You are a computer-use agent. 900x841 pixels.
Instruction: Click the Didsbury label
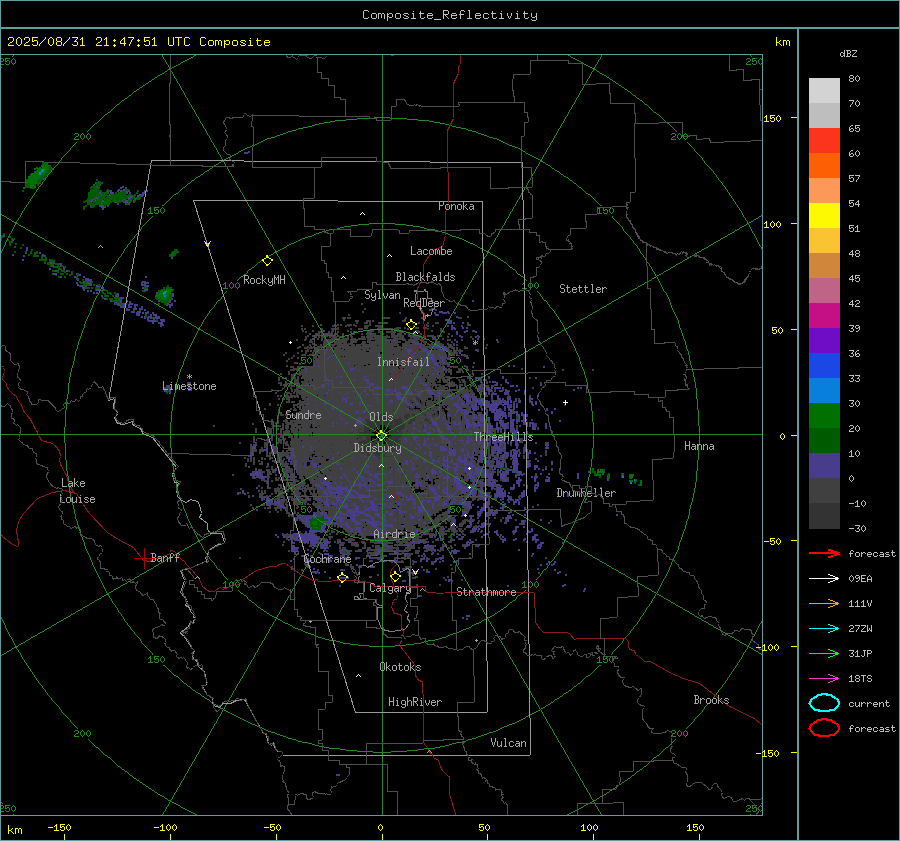377,448
